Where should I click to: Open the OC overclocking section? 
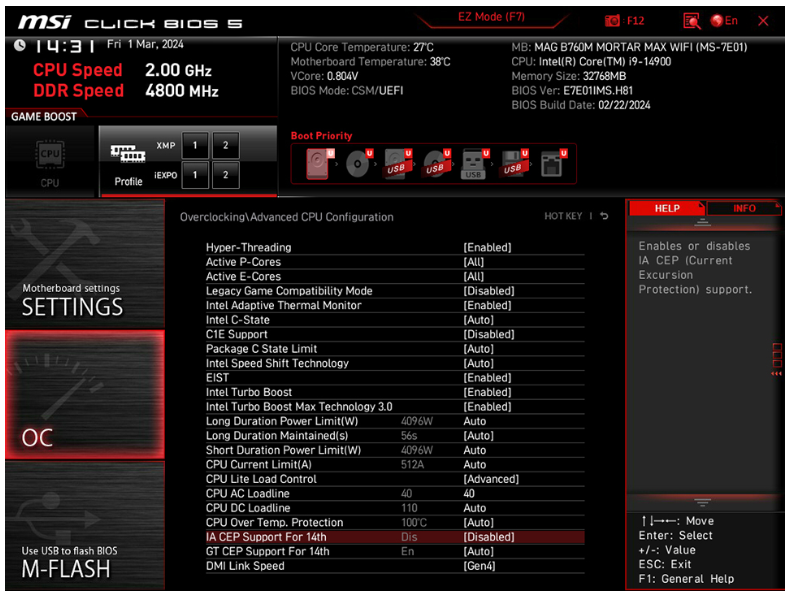[x=85, y=395]
